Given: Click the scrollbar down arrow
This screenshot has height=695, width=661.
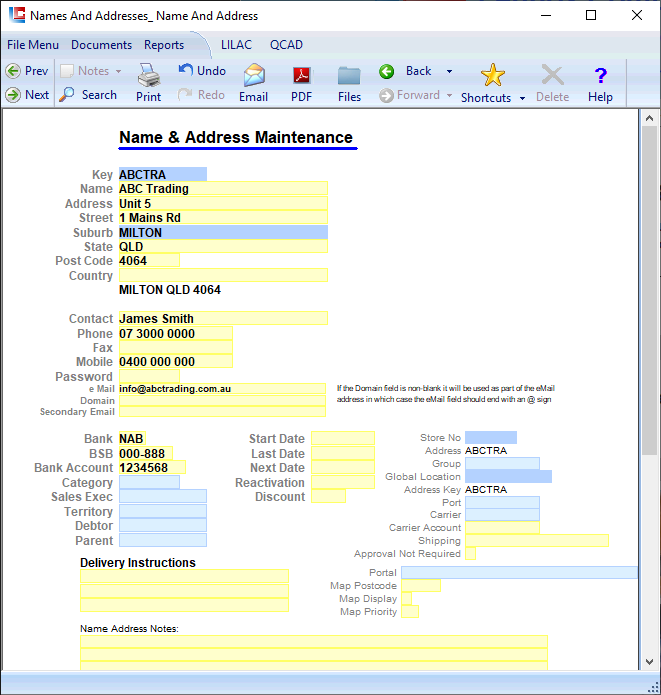Looking at the screenshot, I should click(649, 662).
